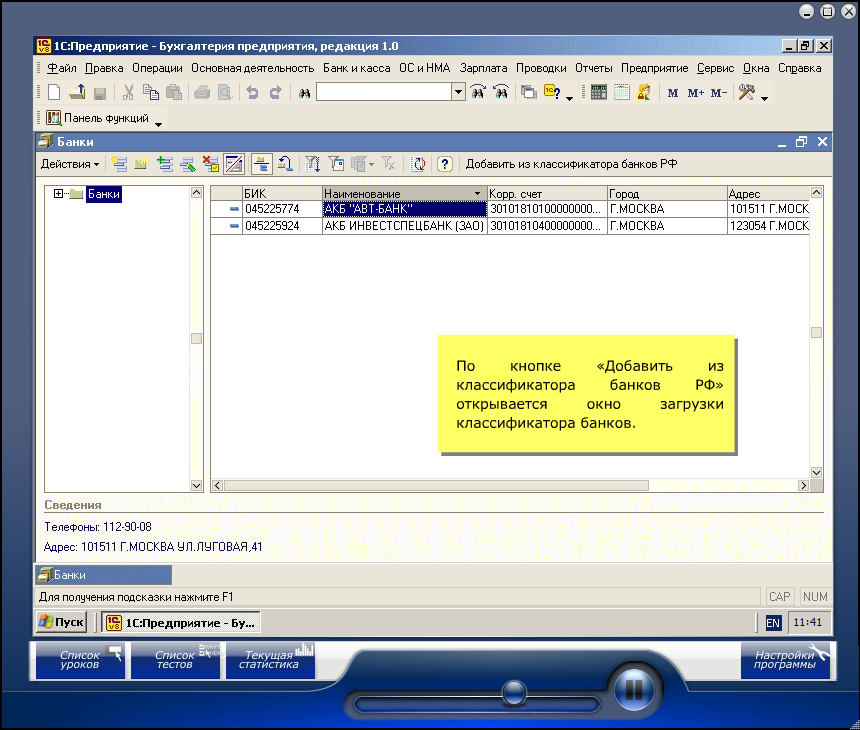Click the M+ memory button
The width and height of the screenshot is (860, 730).
(x=696, y=93)
